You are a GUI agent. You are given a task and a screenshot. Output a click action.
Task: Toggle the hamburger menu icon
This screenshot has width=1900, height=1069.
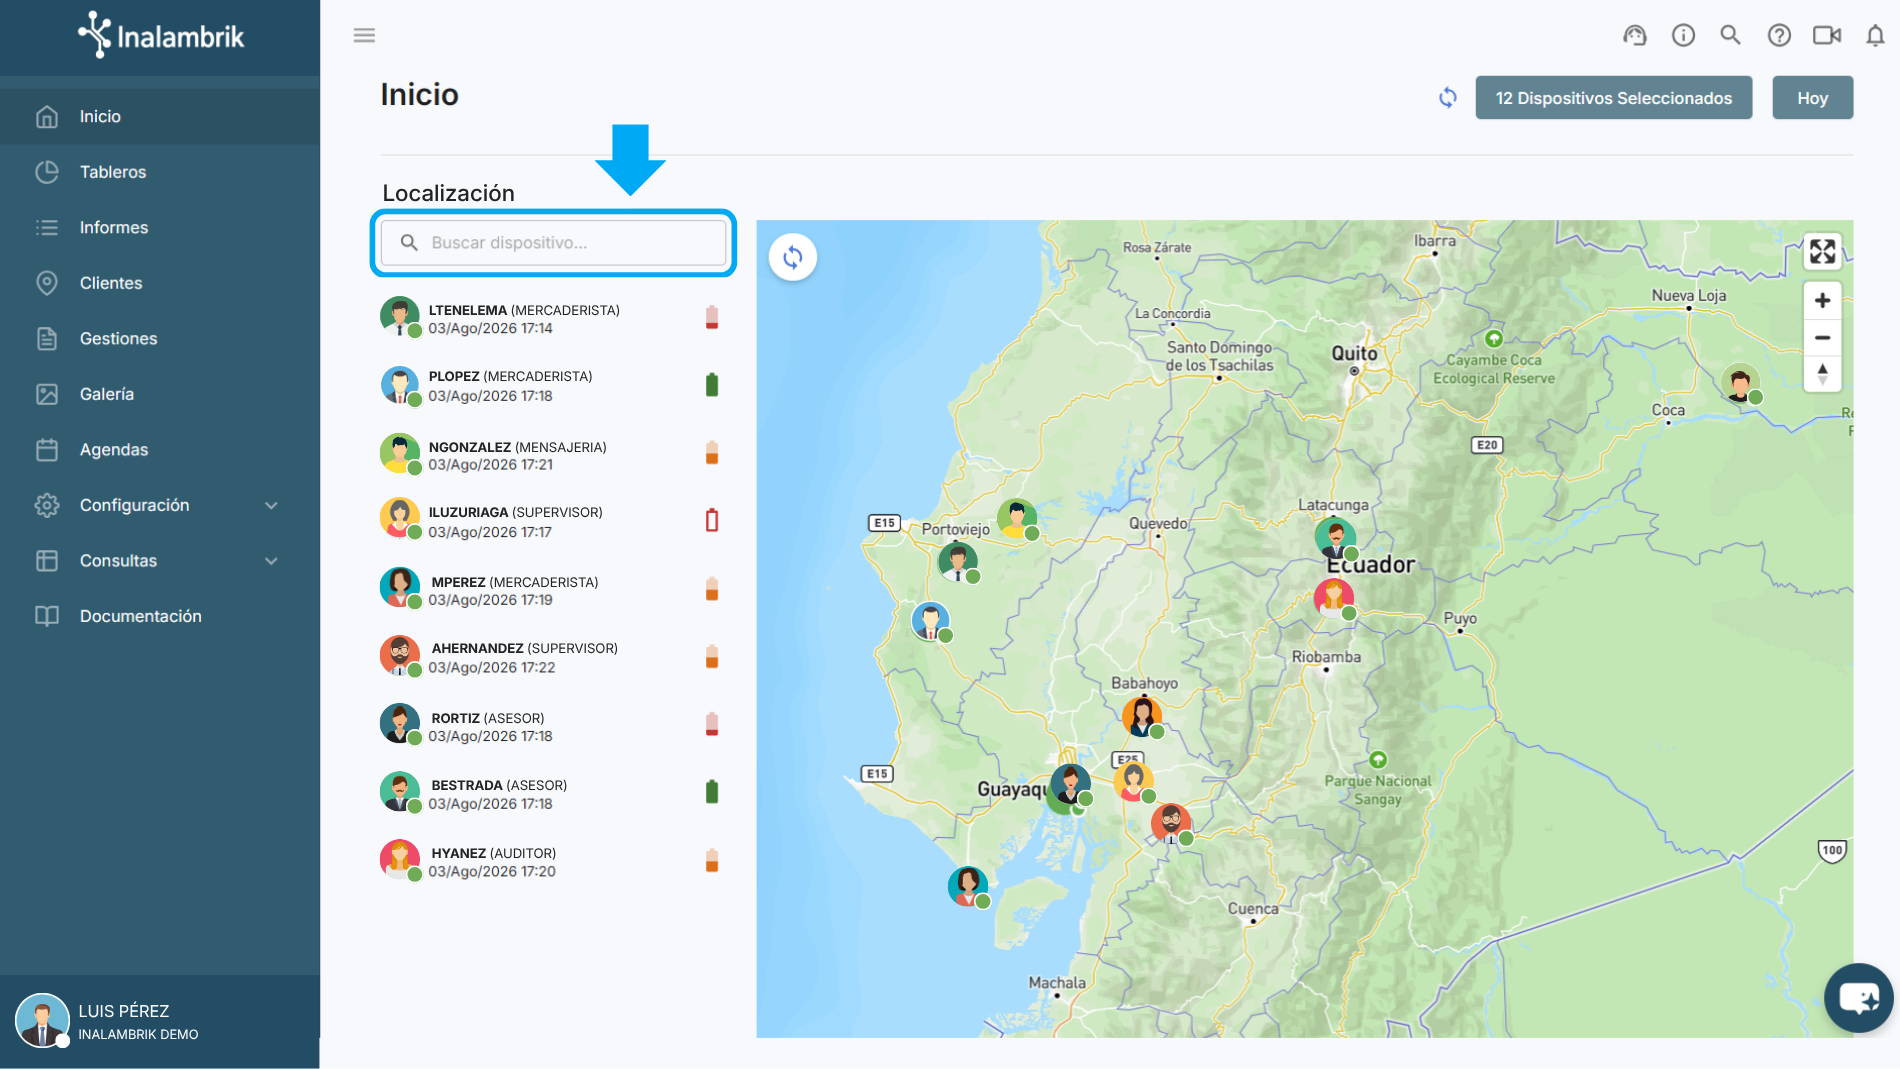tap(364, 35)
